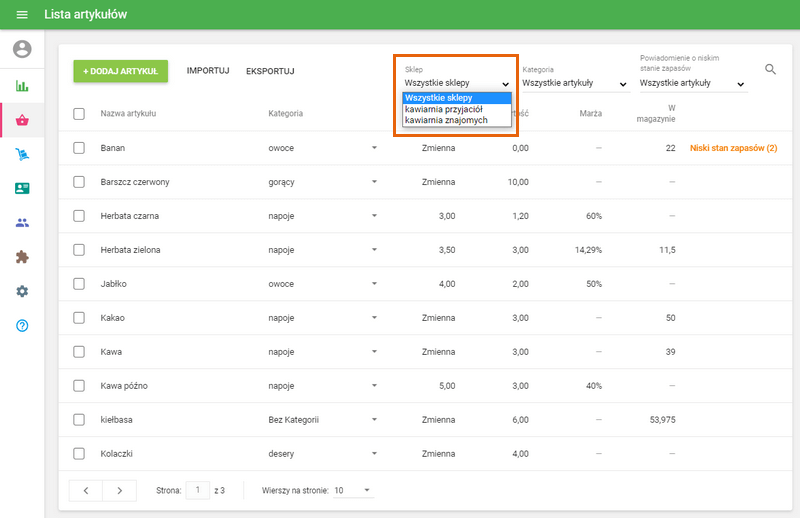Viewport: 800px width, 518px height.
Task: Open the customers people icon
Action: click(x=22, y=223)
